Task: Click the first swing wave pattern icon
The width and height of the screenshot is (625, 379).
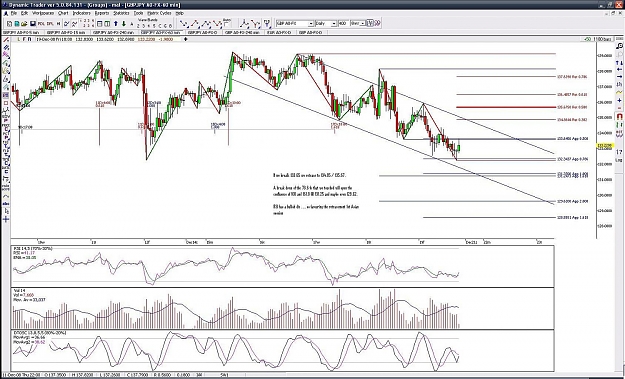Action: point(184,24)
